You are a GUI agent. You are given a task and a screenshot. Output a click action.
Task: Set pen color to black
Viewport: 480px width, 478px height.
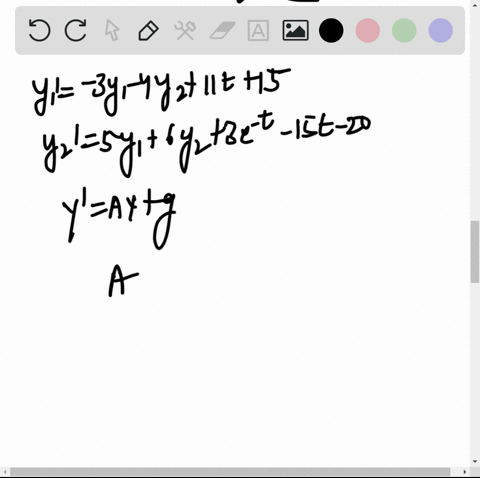pyautogui.click(x=331, y=31)
